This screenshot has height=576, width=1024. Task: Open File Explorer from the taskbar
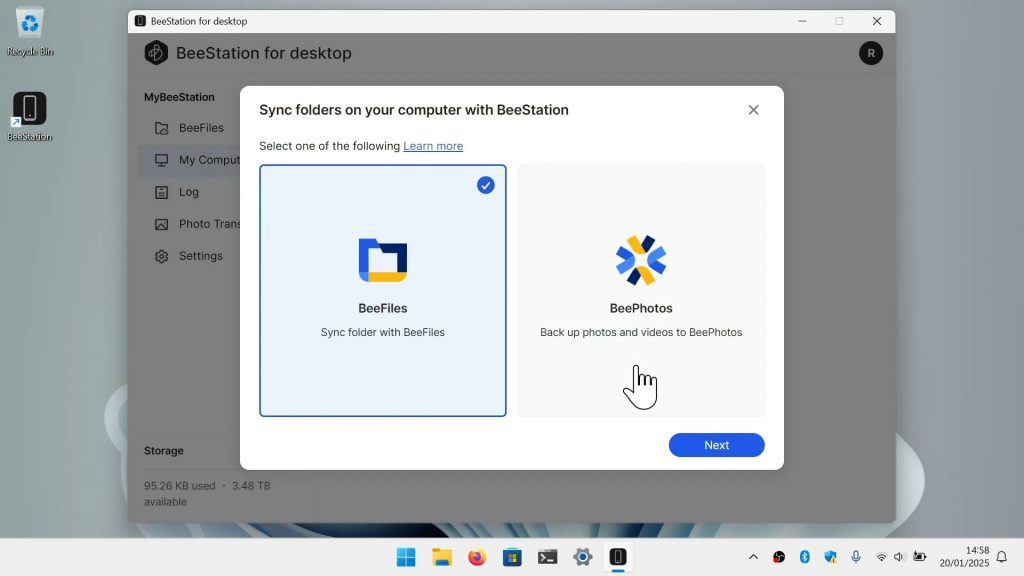click(442, 557)
